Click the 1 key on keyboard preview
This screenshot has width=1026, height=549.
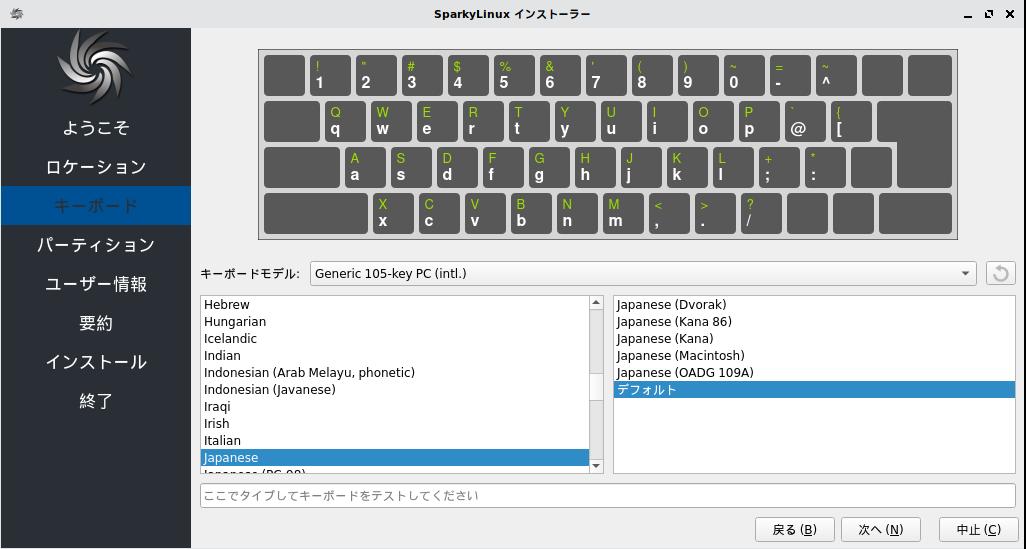[x=330, y=75]
